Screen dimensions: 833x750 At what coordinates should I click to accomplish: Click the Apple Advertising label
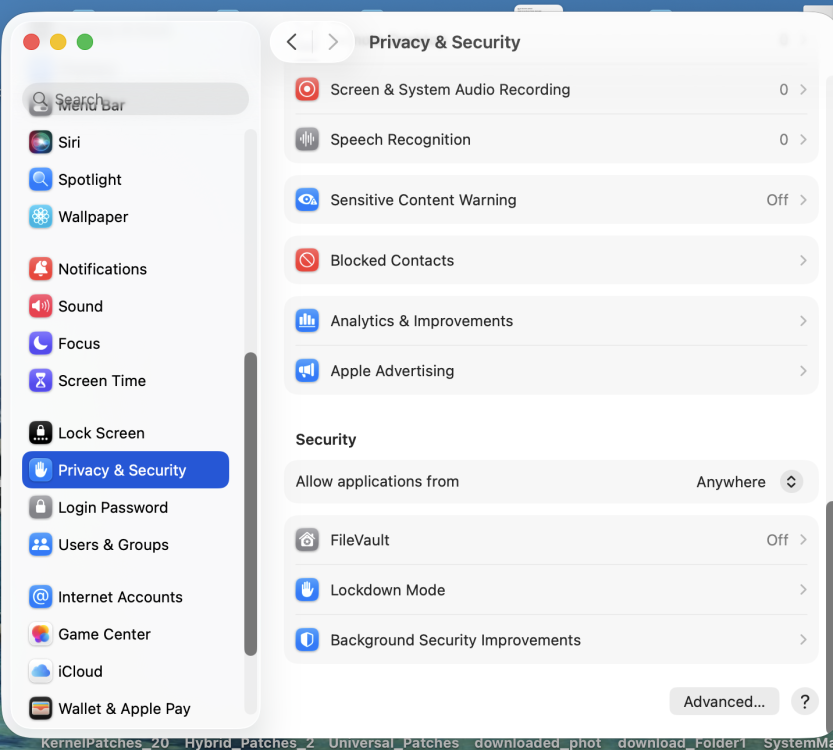point(392,371)
